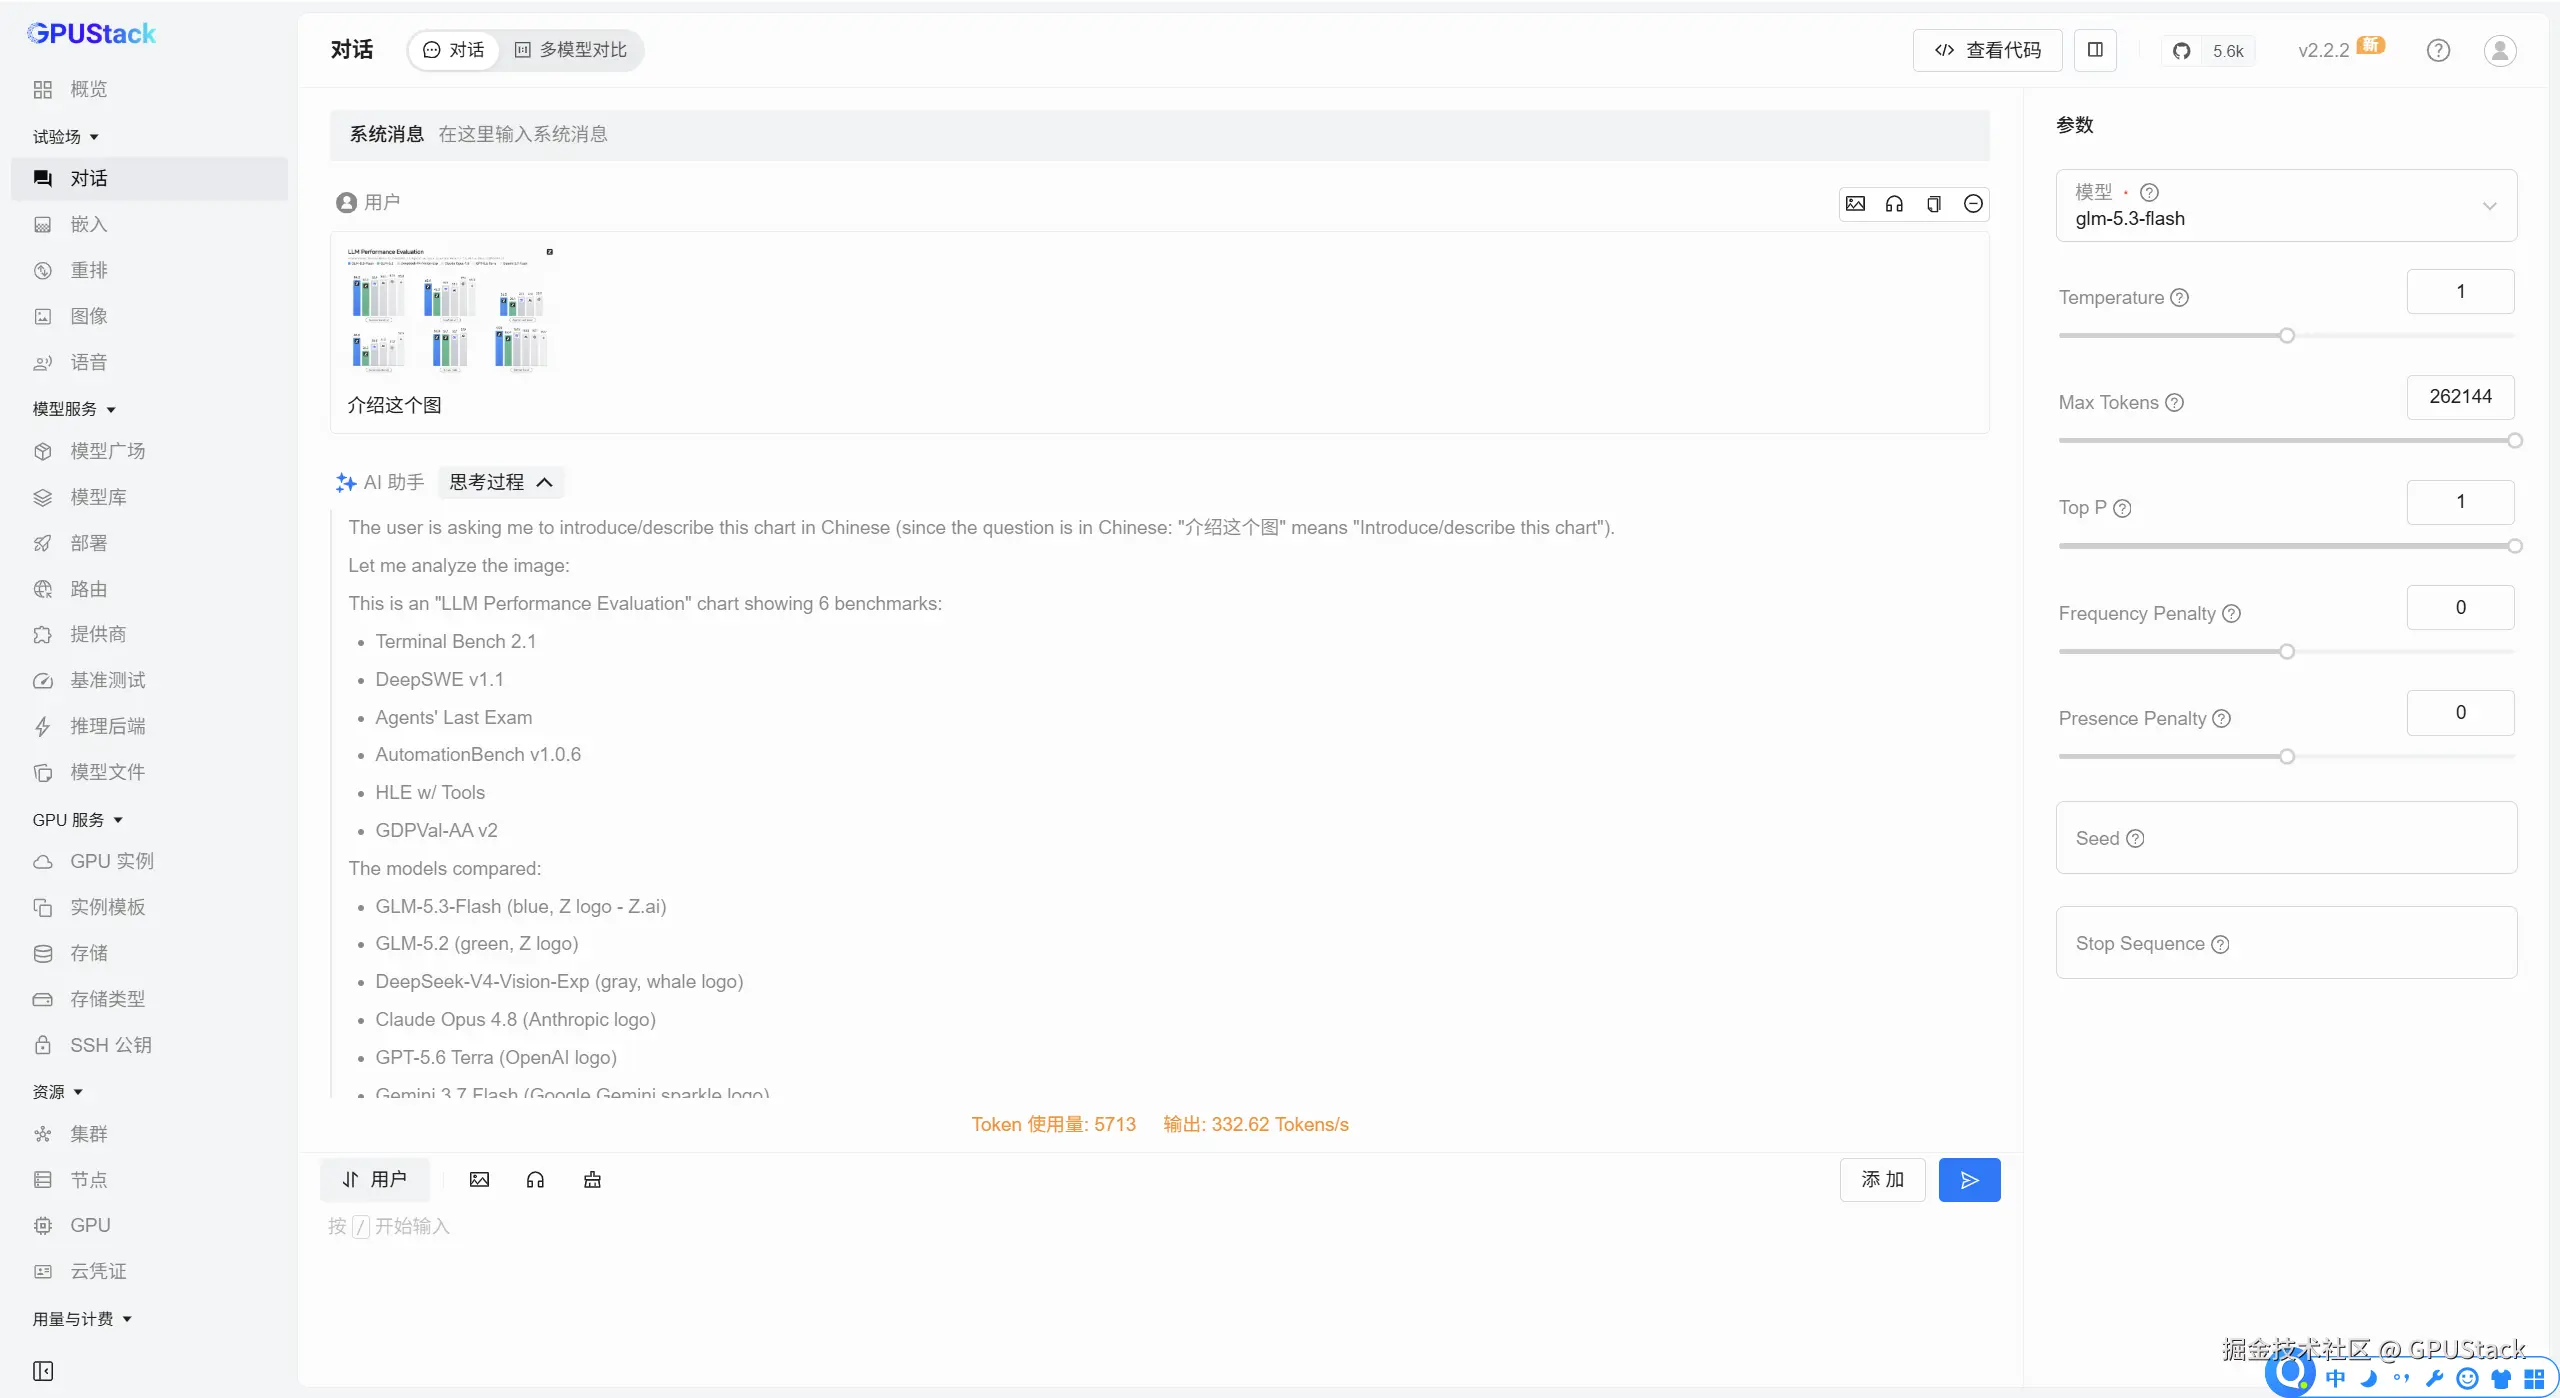Adjust the Presence Penalty slider handle
2560x1398 pixels.
coord(2287,757)
